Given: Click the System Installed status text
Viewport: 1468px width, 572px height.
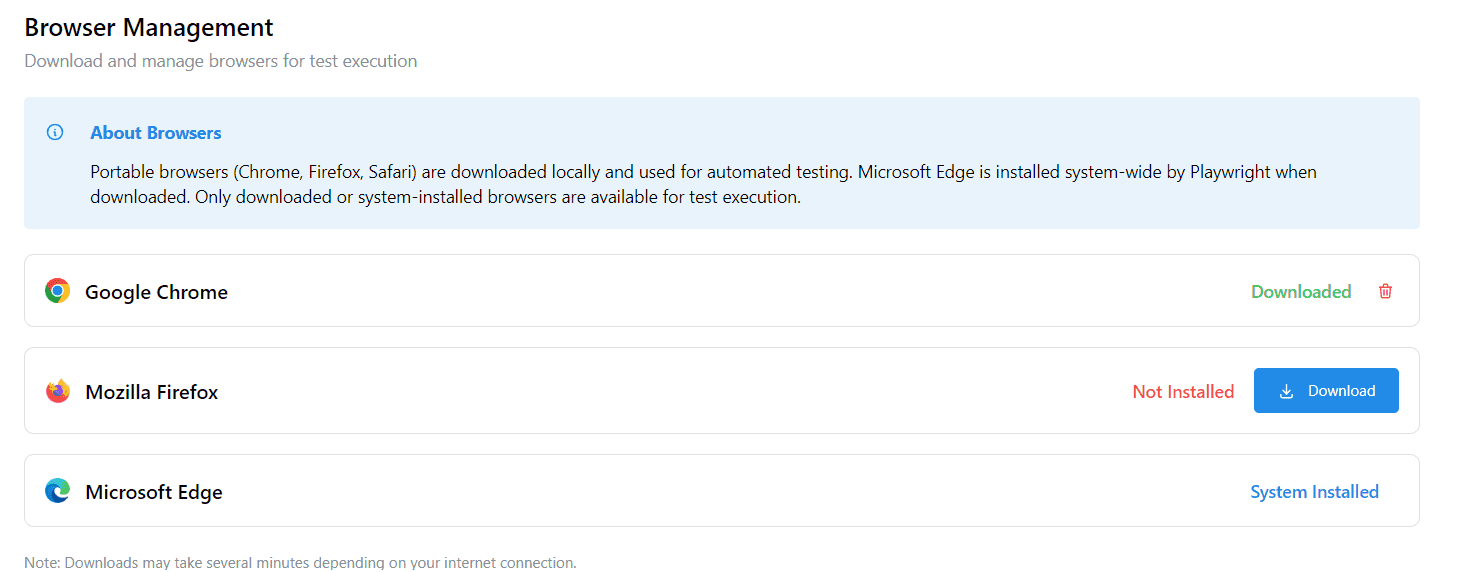Looking at the screenshot, I should 1314,492.
